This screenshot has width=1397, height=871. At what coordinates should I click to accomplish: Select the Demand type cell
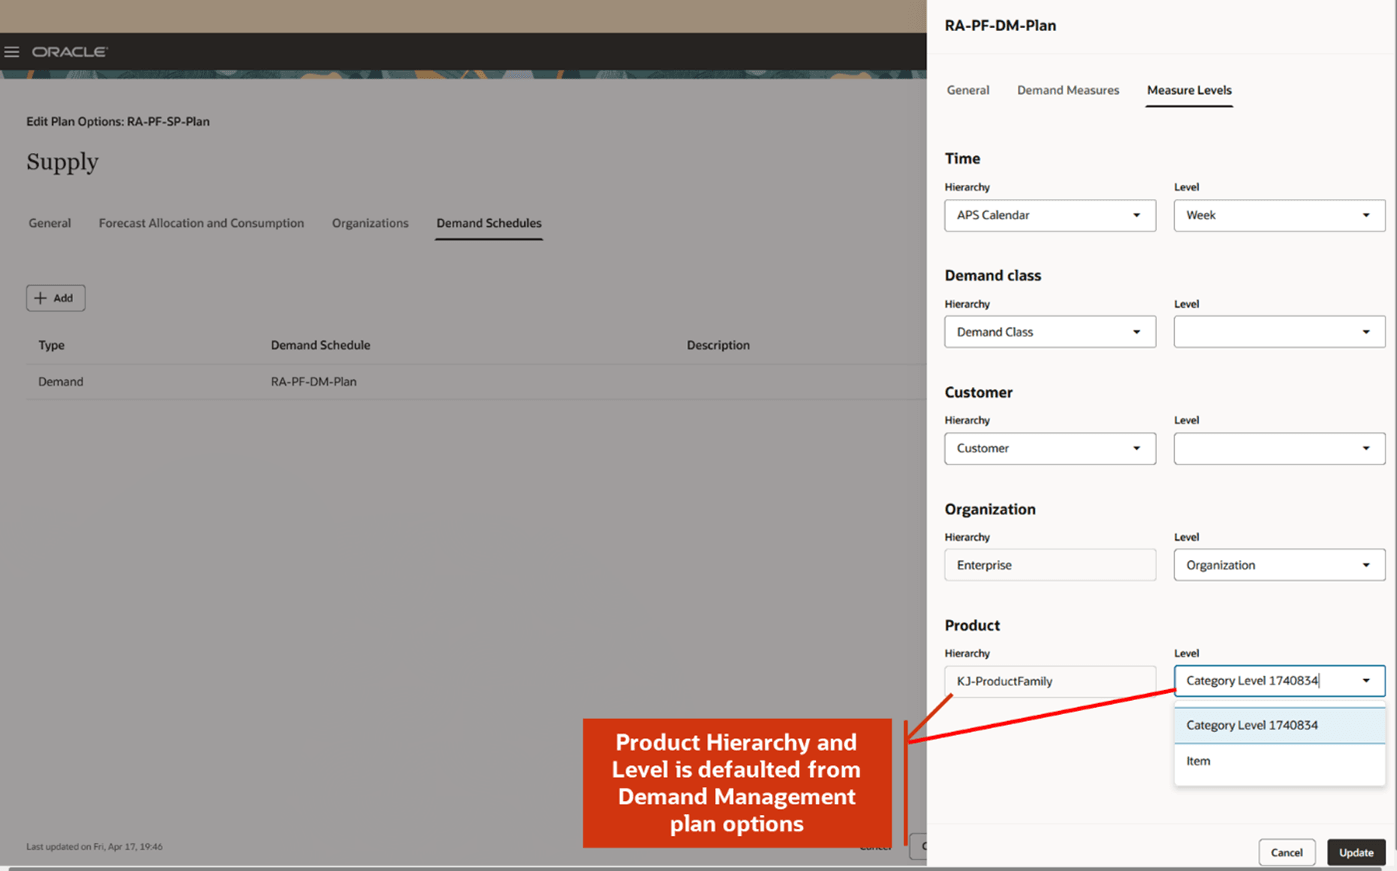coord(61,382)
